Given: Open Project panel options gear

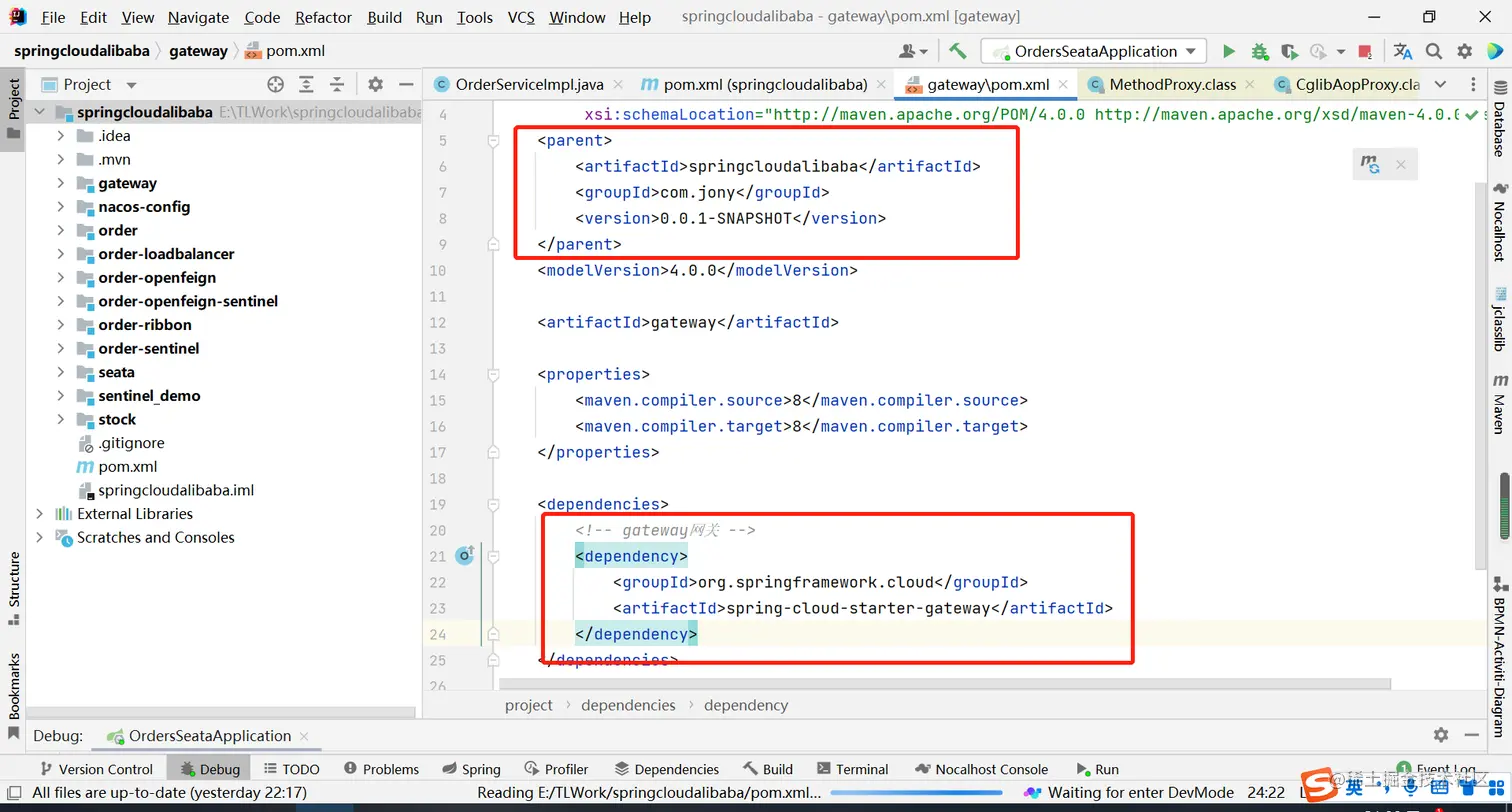Looking at the screenshot, I should click(x=375, y=85).
